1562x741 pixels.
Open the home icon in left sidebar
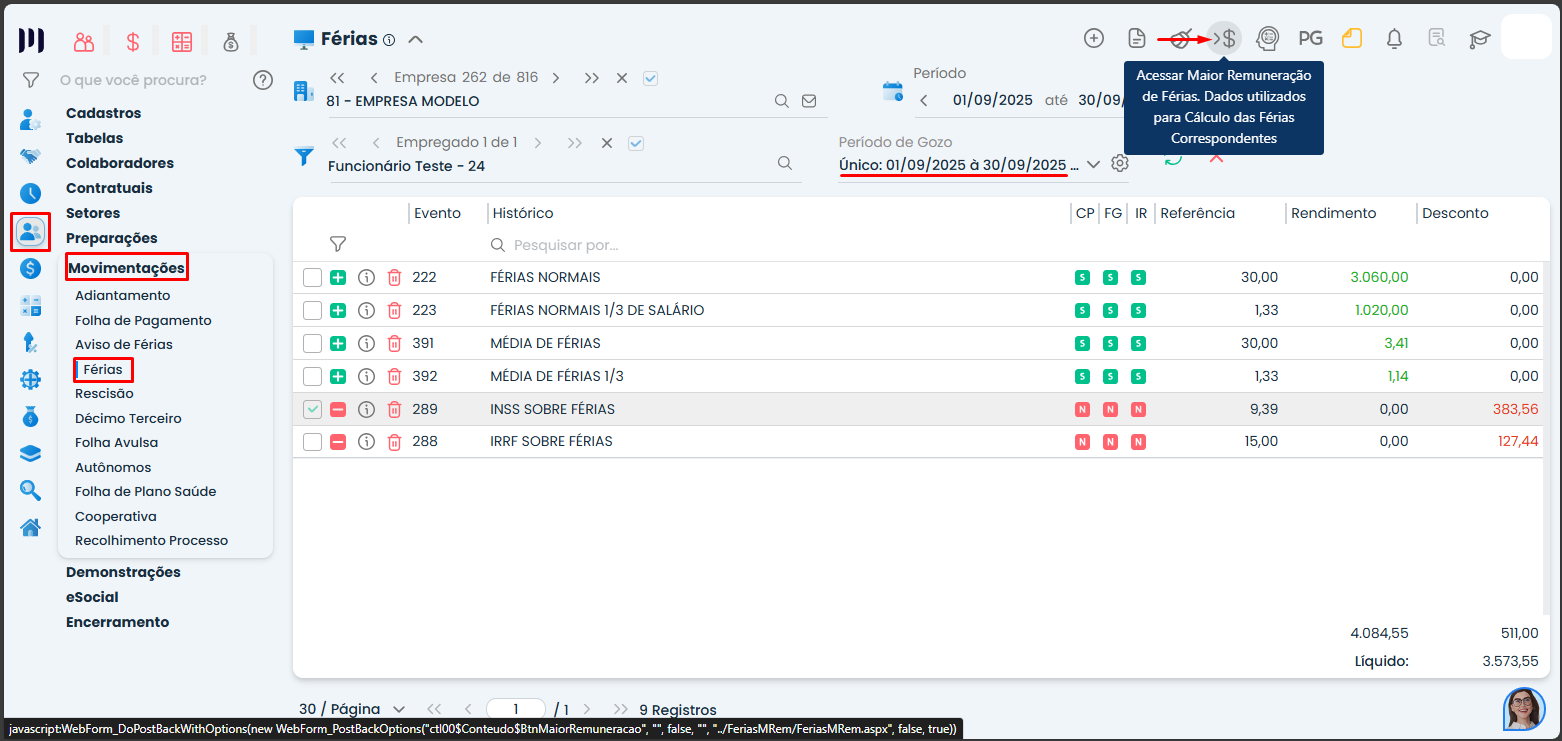pos(31,527)
